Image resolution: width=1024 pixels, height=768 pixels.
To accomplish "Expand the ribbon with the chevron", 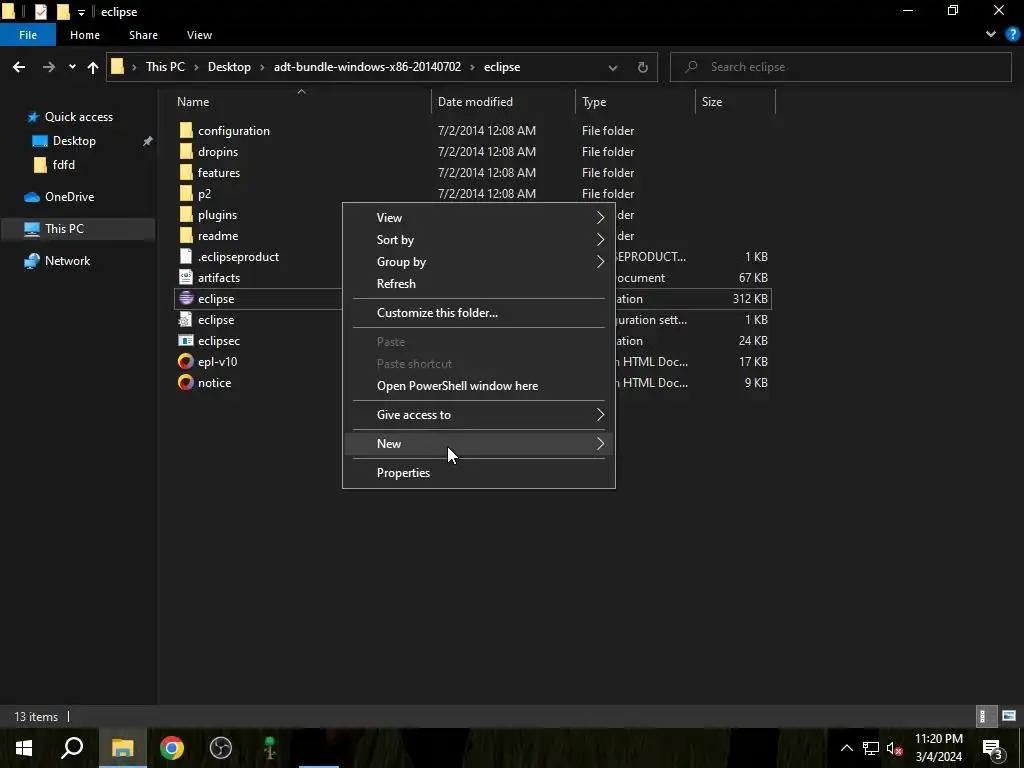I will (991, 35).
